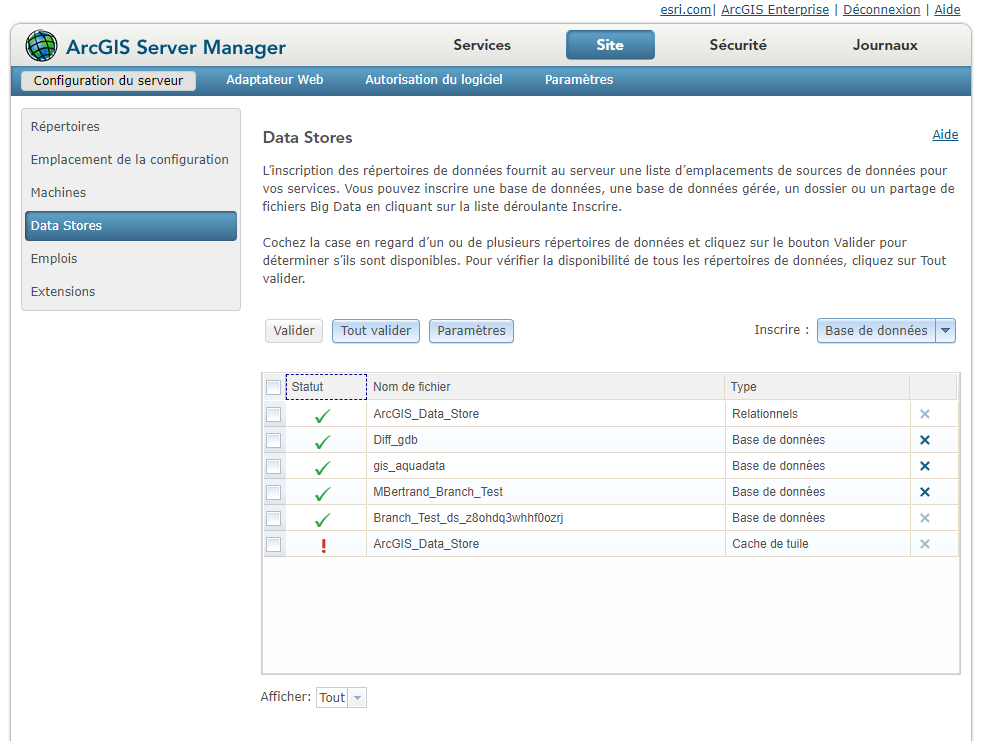Click green status checkmark for Branch_Test_ds_z8ohdq3whhf0ozrj
983x741 pixels.
point(323,520)
